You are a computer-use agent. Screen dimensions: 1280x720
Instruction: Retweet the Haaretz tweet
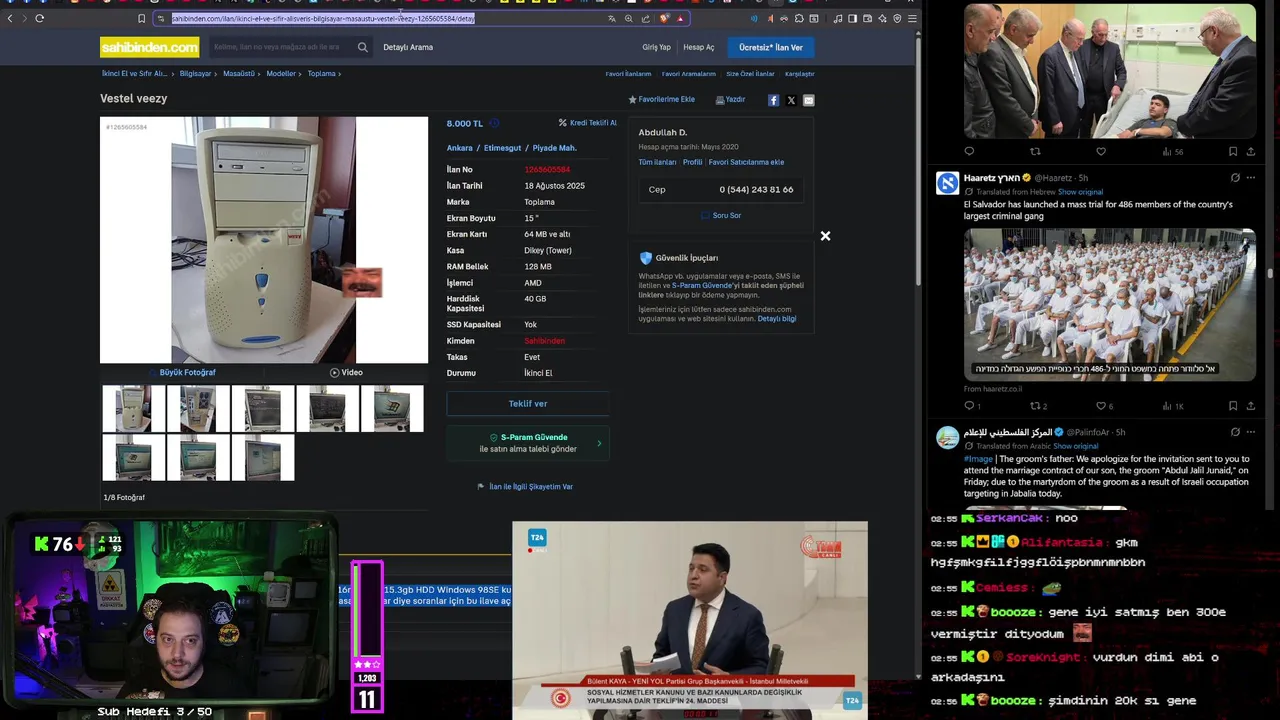1035,406
